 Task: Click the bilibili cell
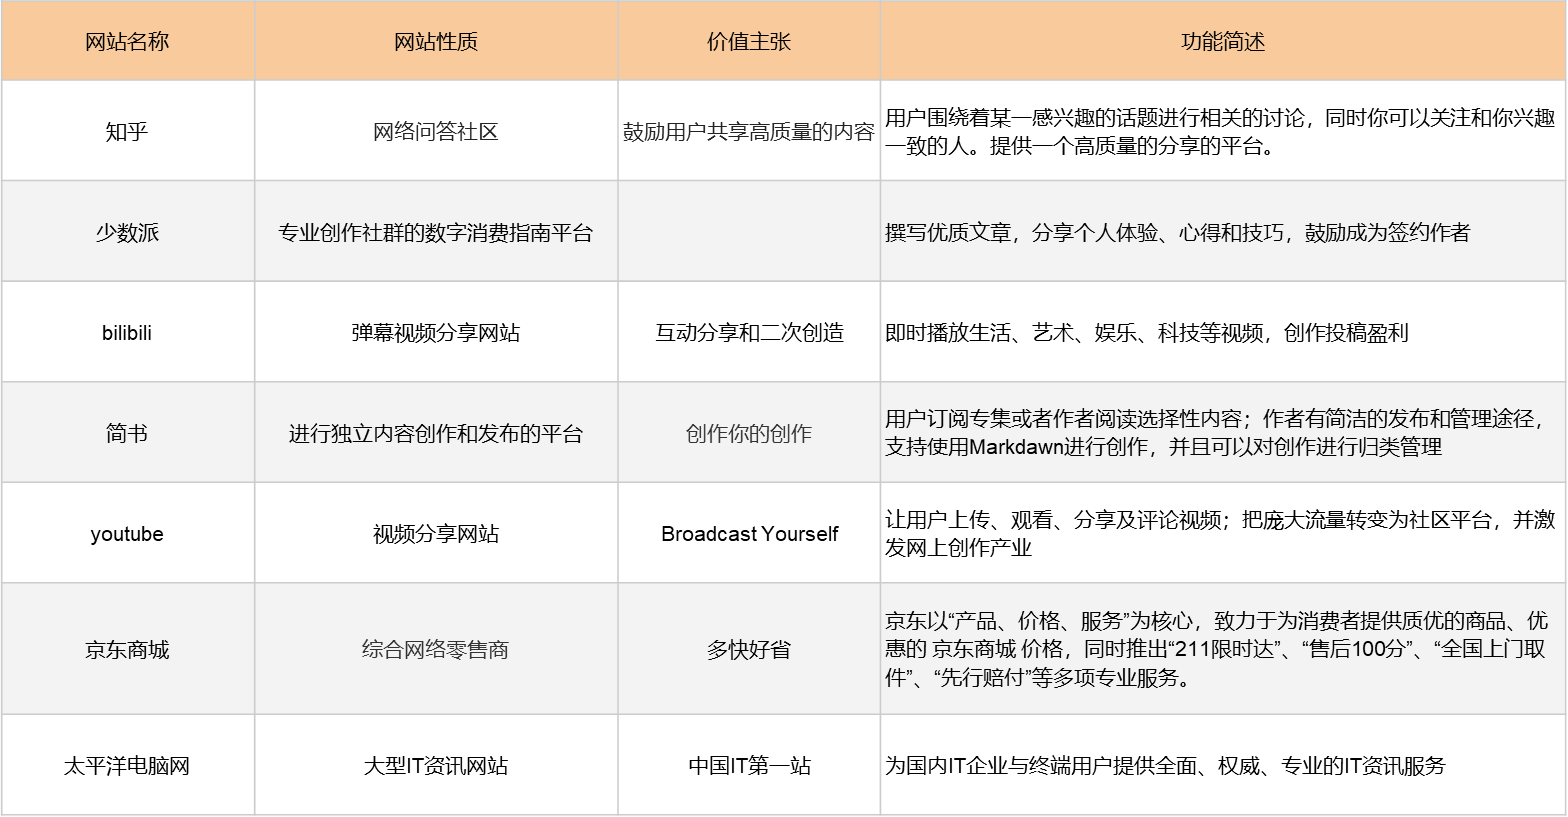[x=127, y=332]
